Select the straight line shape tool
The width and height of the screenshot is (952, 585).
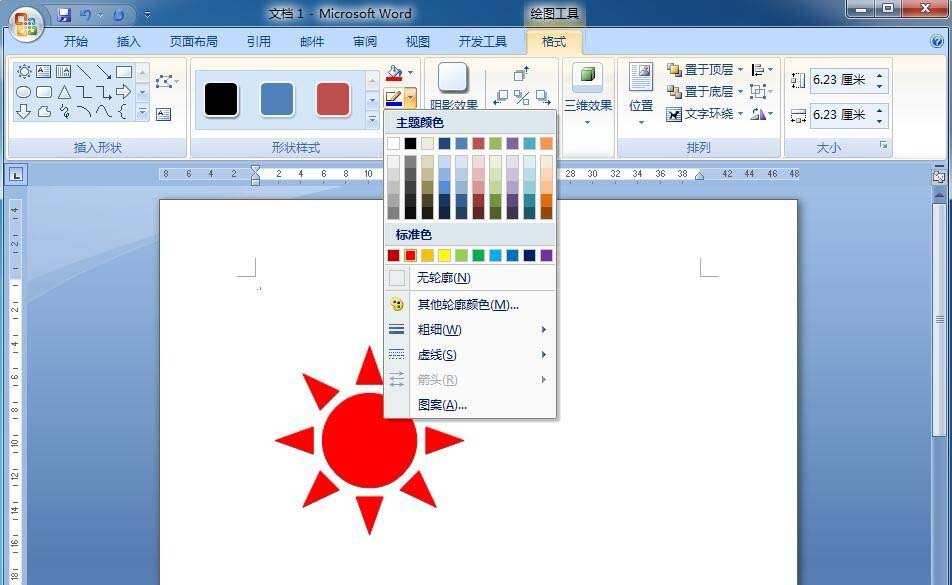(x=84, y=72)
